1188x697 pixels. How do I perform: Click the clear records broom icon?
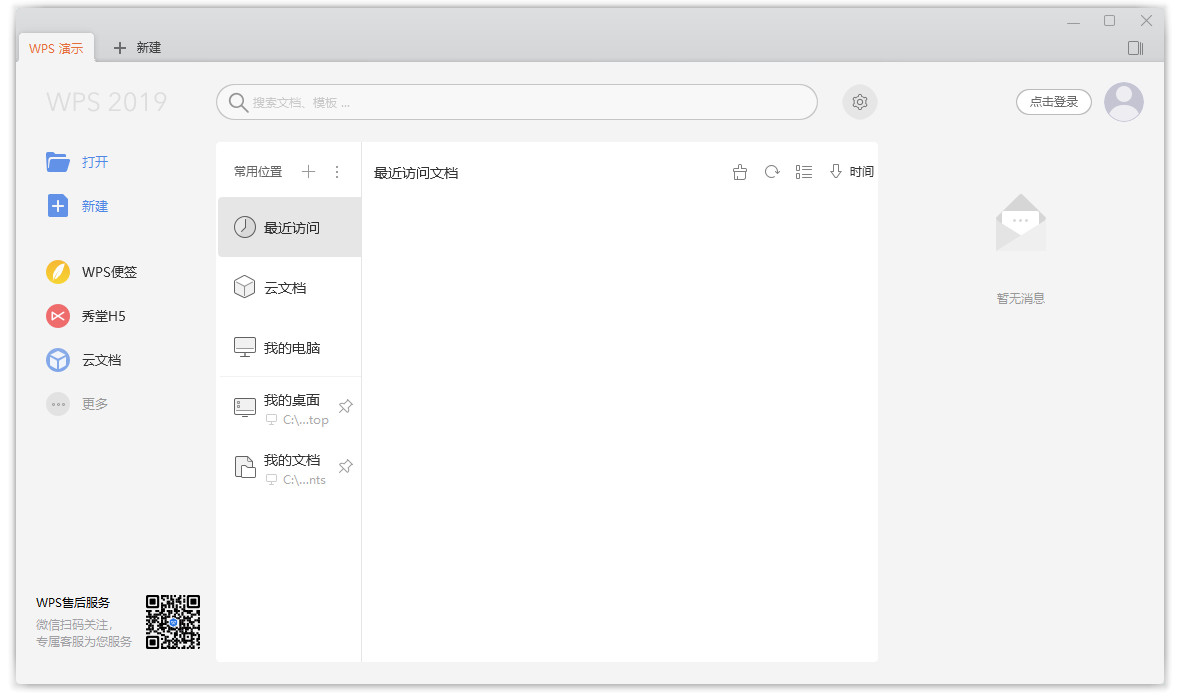pyautogui.click(x=740, y=172)
